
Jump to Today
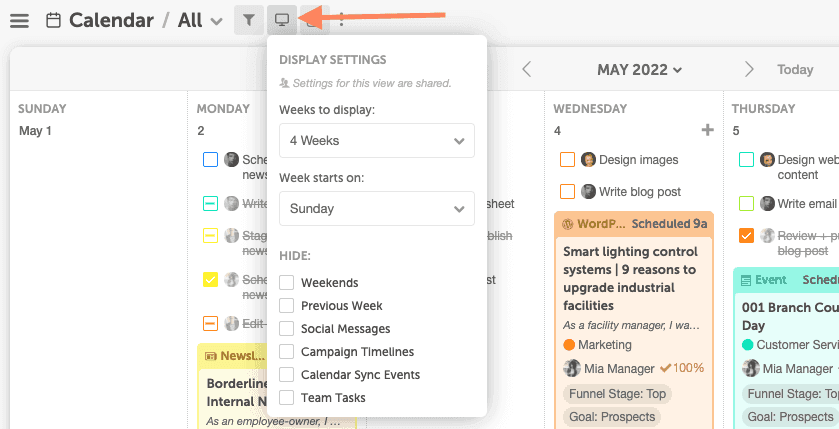795,70
